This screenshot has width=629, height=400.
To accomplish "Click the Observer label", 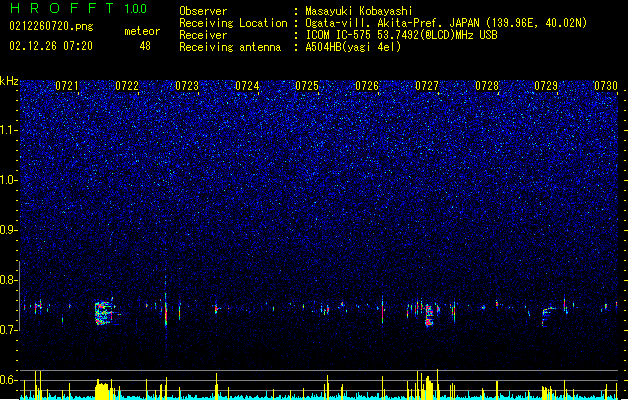I will tap(203, 11).
